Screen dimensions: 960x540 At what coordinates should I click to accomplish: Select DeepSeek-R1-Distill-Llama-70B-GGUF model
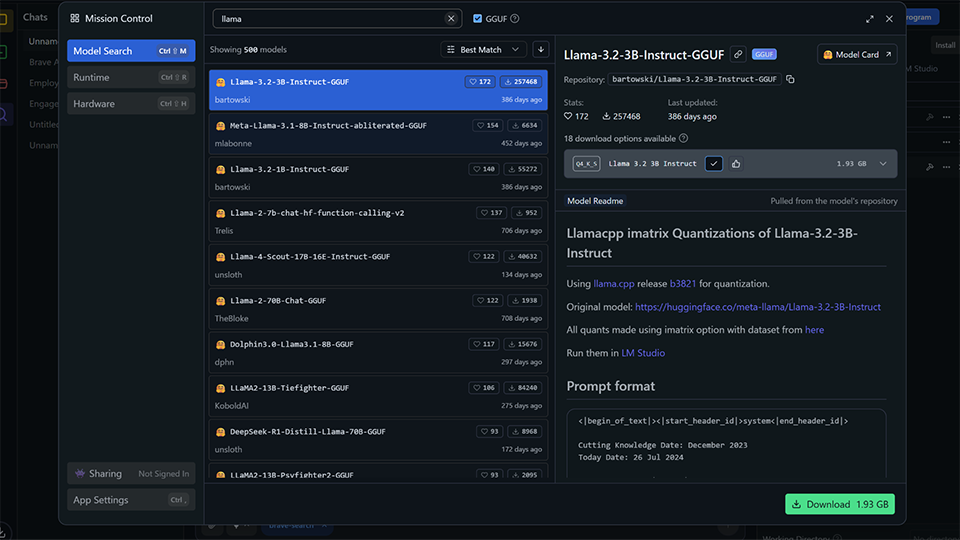click(378, 440)
